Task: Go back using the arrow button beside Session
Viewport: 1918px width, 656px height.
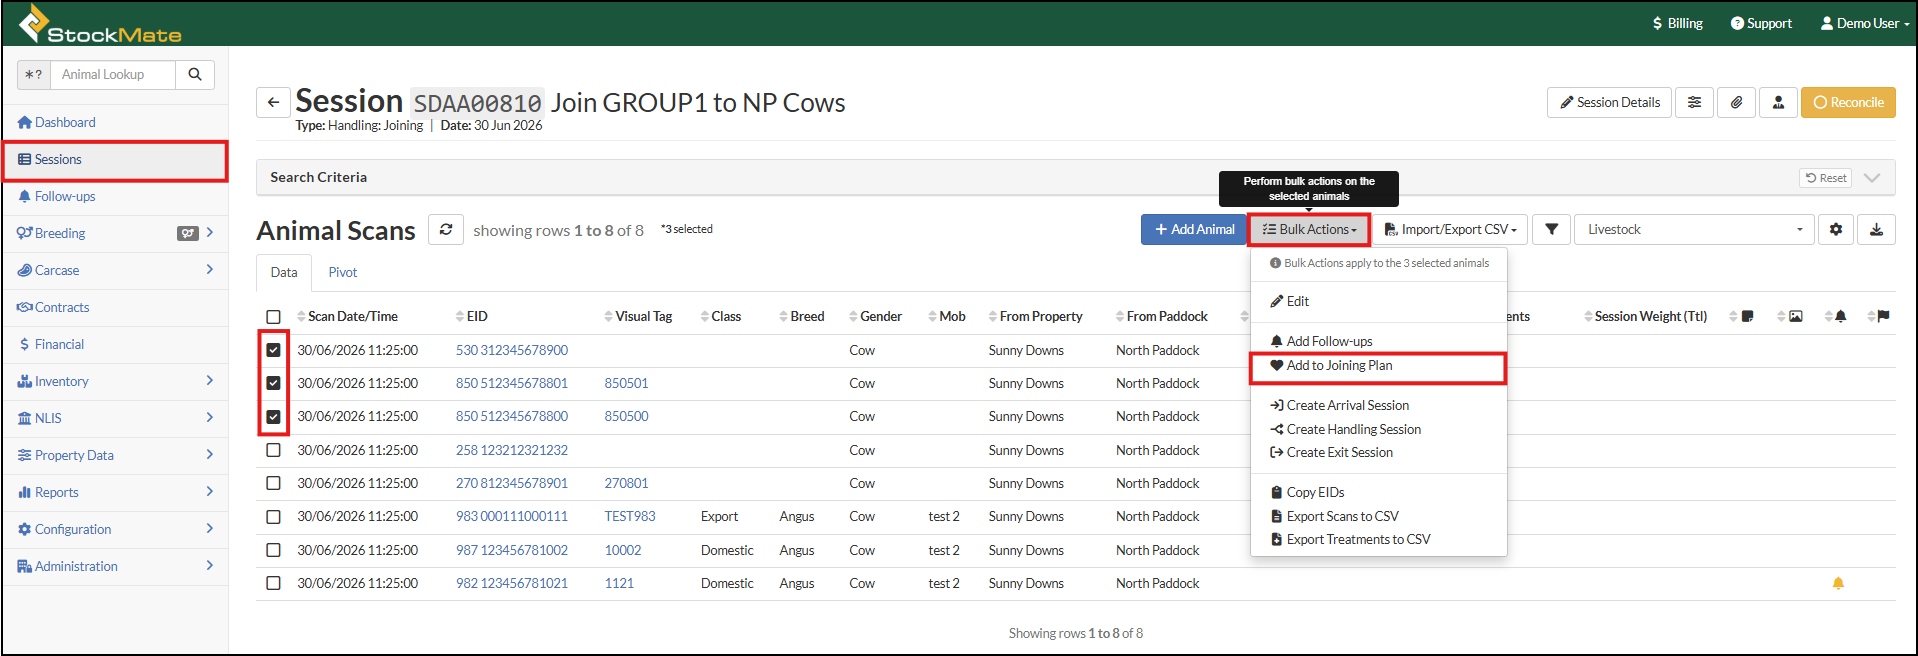Action: pyautogui.click(x=273, y=102)
